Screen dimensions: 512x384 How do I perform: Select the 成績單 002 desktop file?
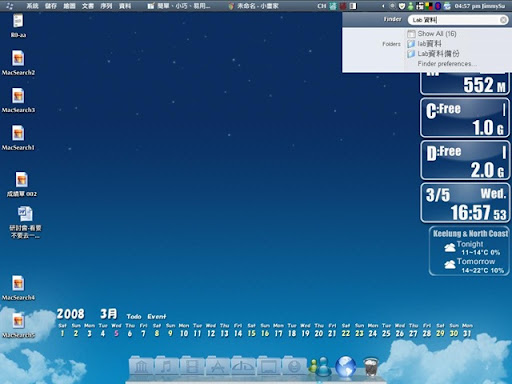(x=22, y=184)
